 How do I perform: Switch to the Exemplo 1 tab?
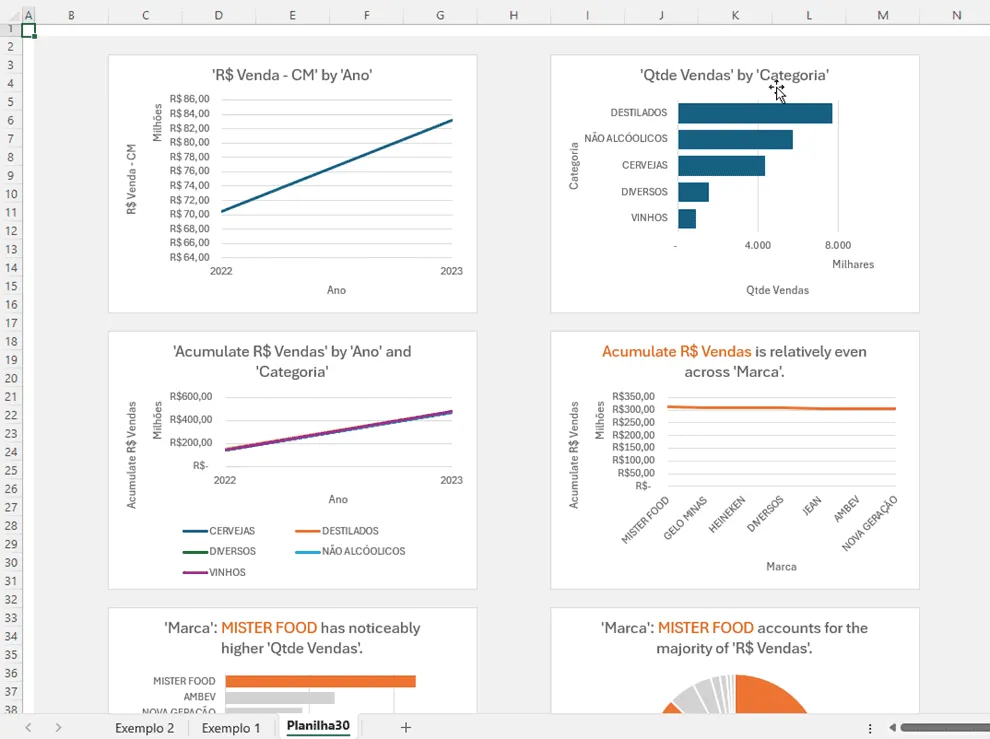(x=230, y=728)
